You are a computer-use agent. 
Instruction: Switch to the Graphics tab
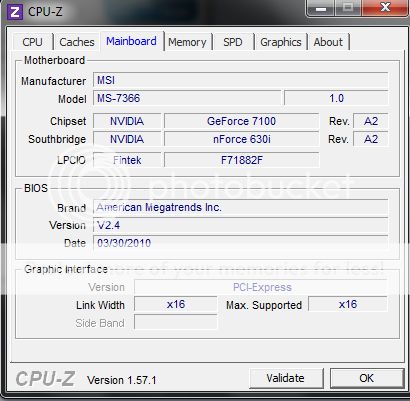pyautogui.click(x=281, y=42)
